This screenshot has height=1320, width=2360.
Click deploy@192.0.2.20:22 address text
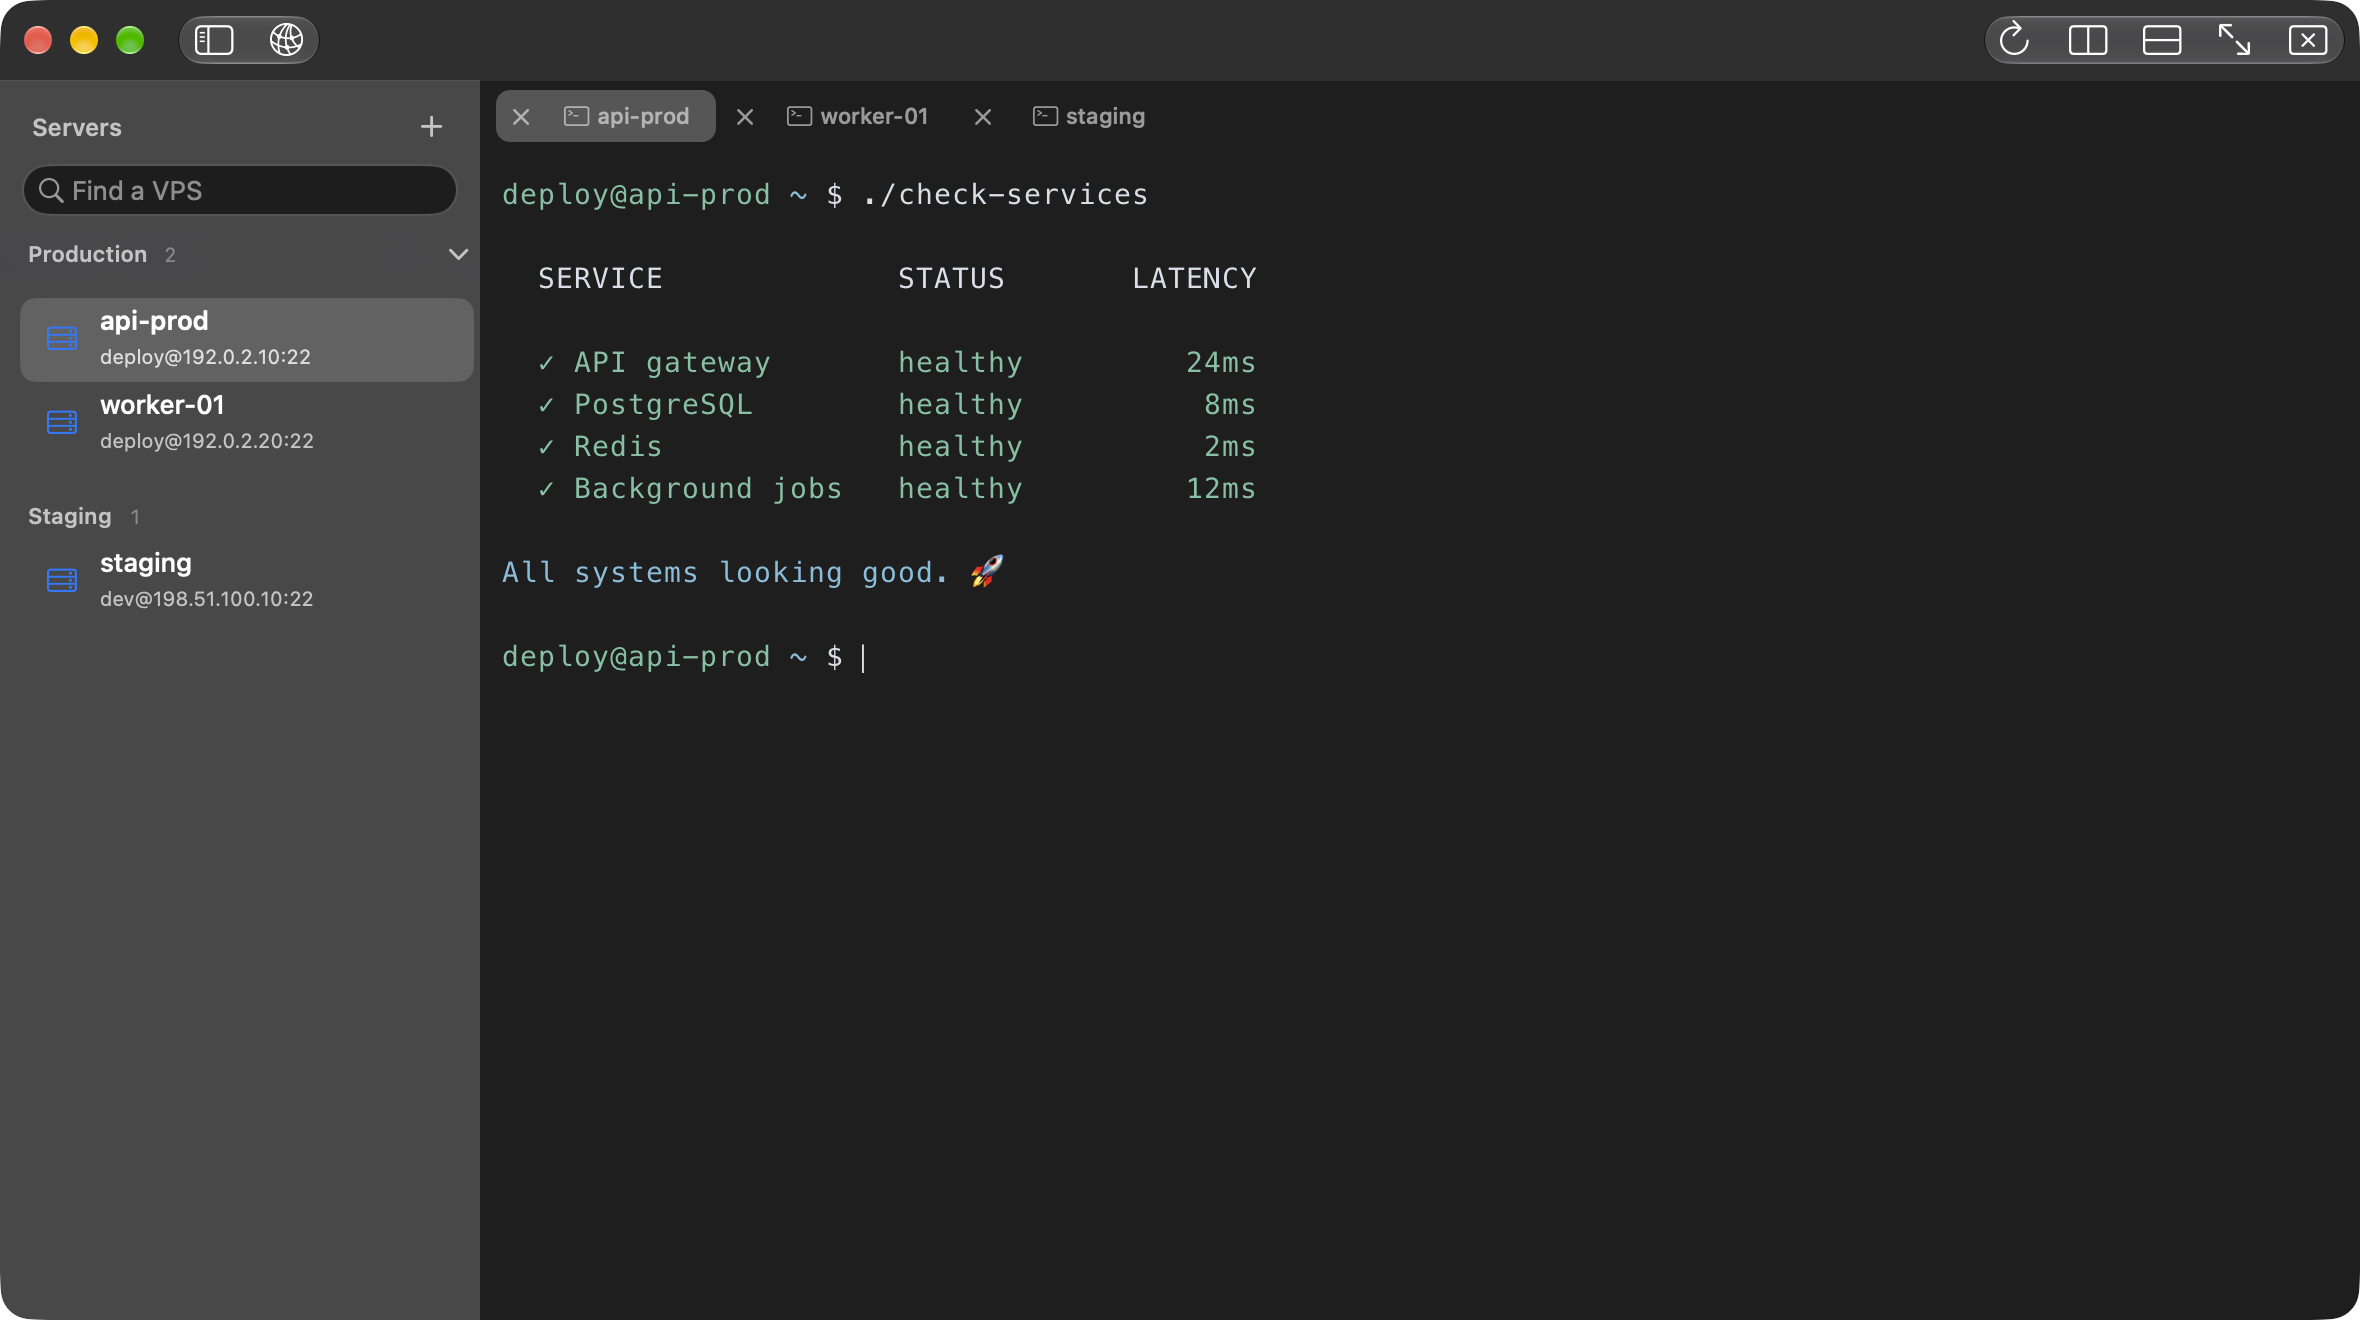[207, 441]
